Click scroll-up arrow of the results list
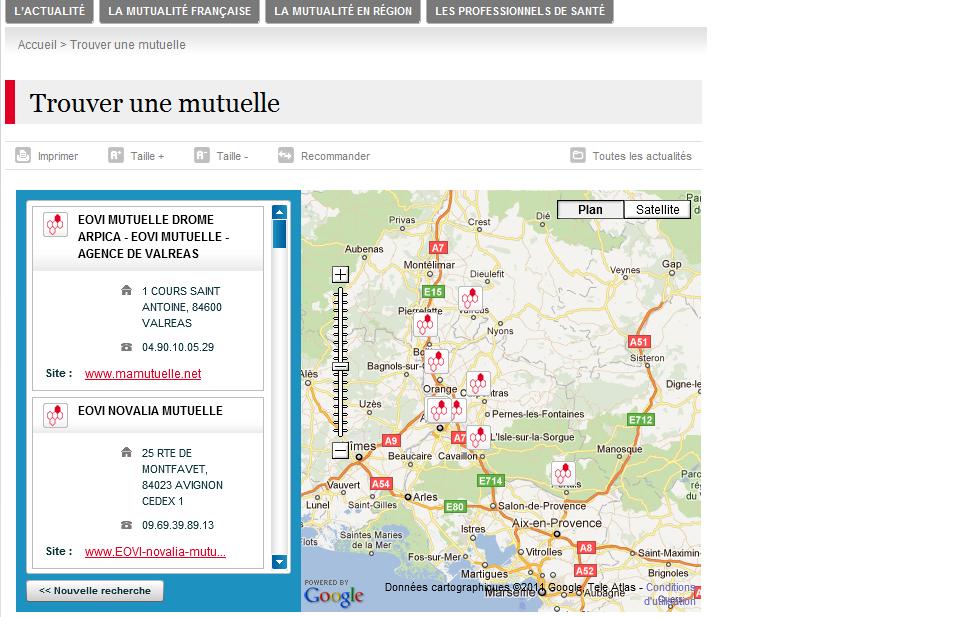Image resolution: width=960 pixels, height=617 pixels. tap(279, 212)
